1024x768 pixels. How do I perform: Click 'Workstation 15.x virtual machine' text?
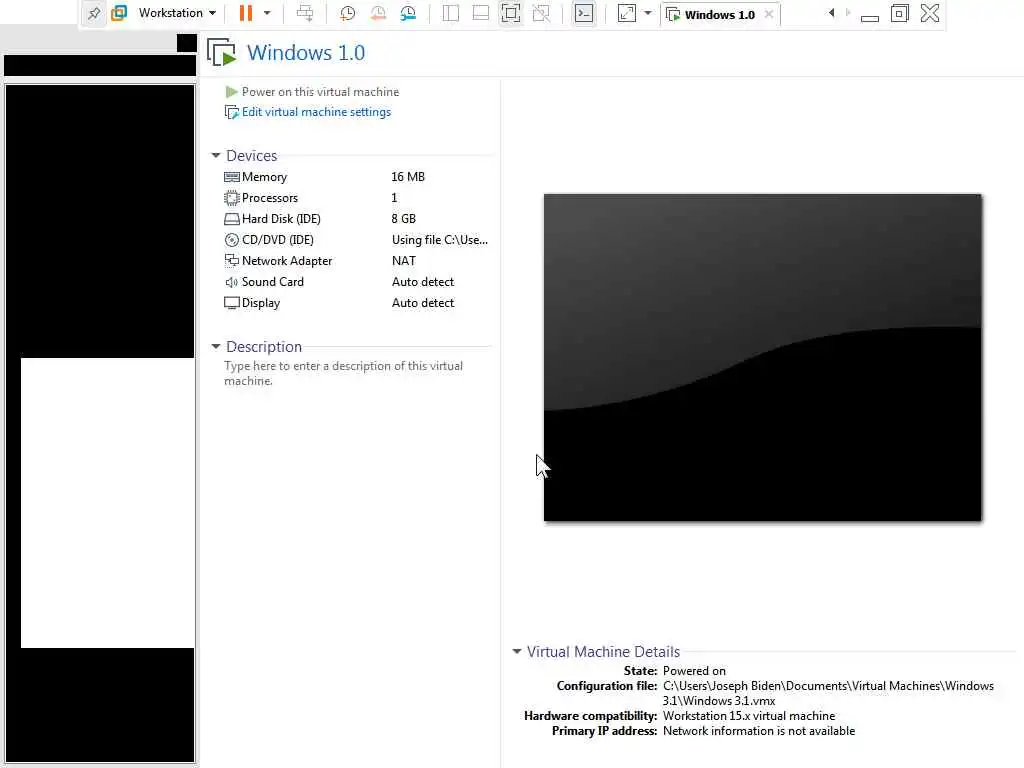748,716
